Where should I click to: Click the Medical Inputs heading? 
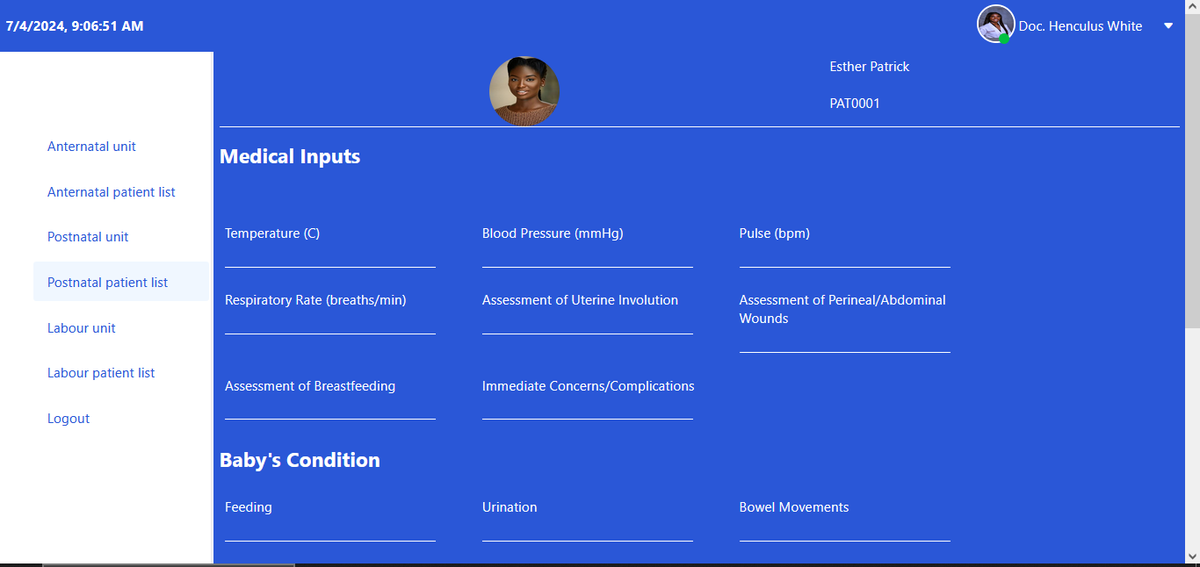pyautogui.click(x=290, y=156)
